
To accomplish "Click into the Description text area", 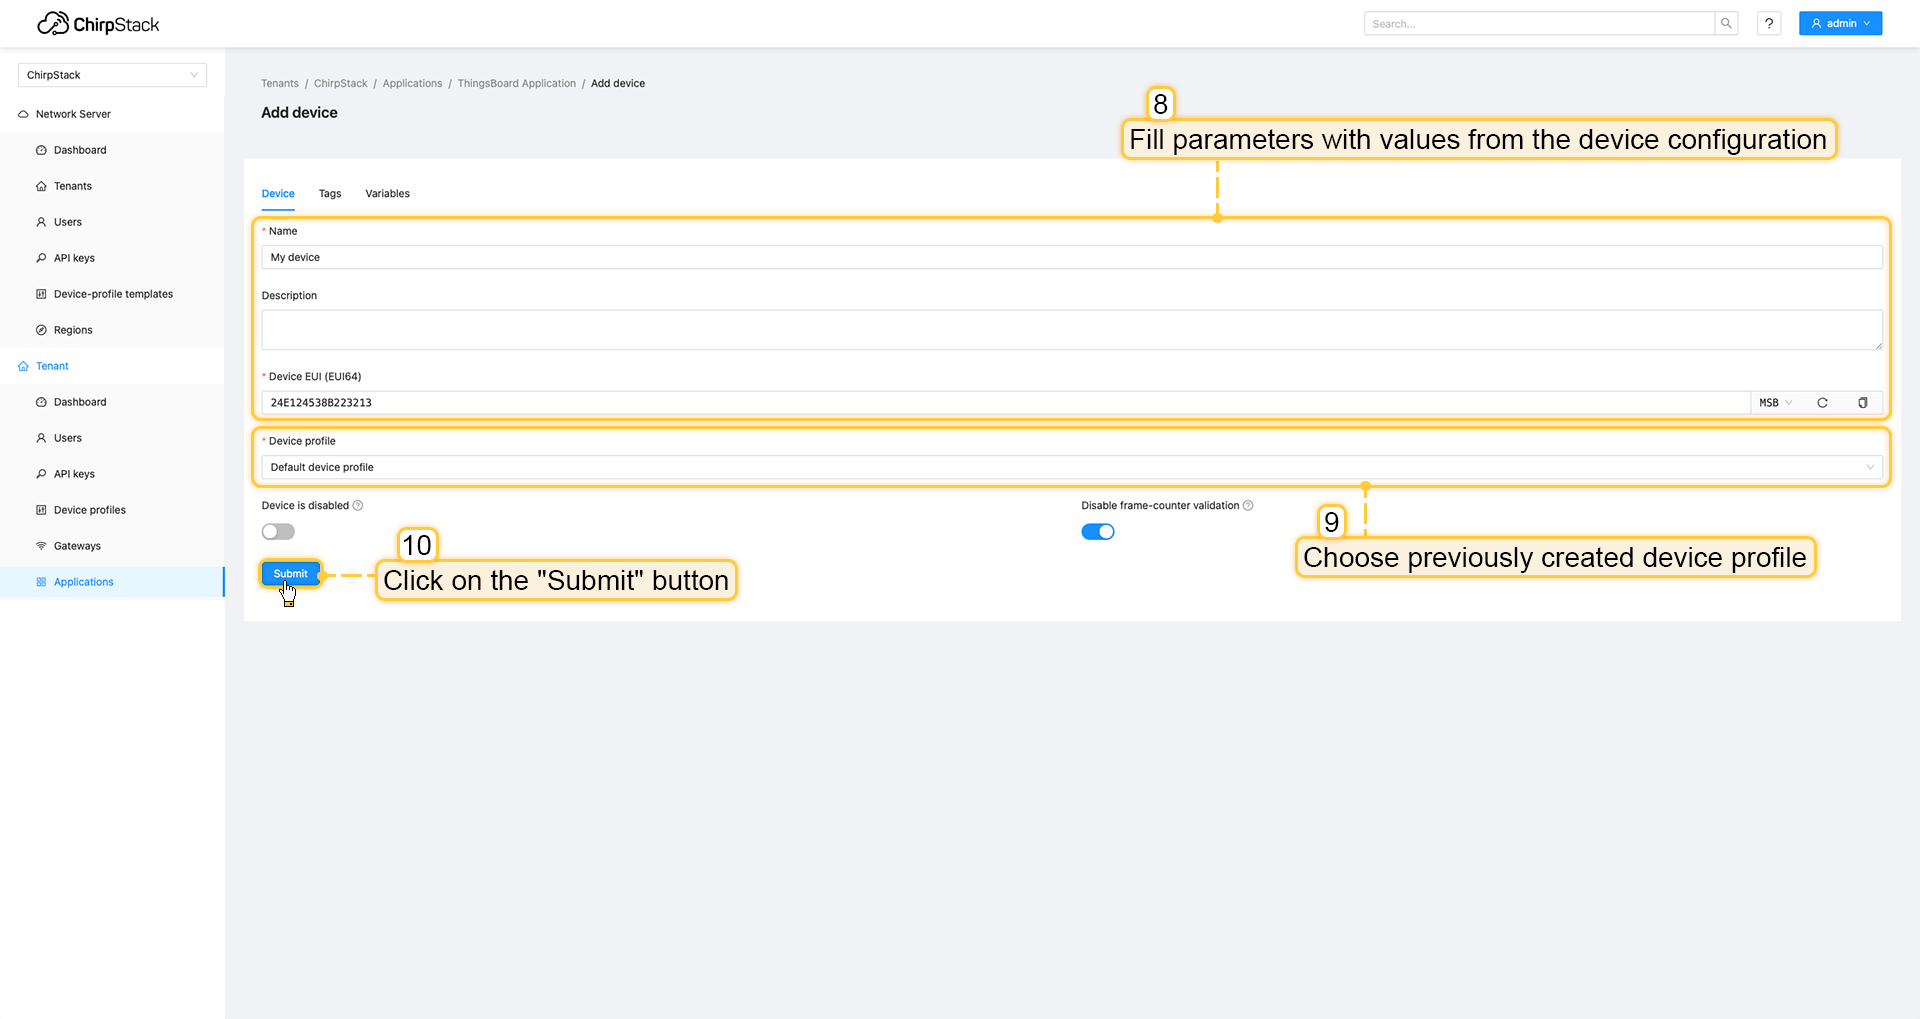I will tap(1071, 330).
